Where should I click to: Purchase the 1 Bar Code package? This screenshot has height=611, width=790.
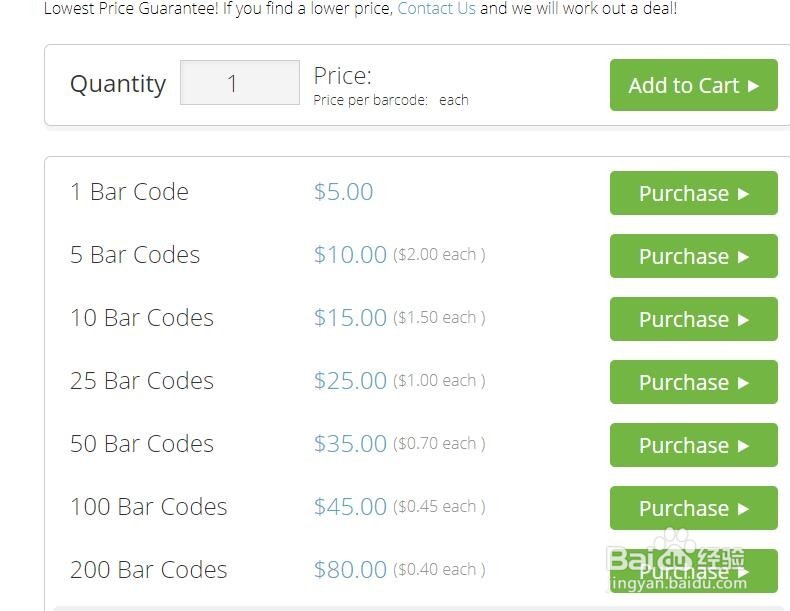click(x=693, y=193)
